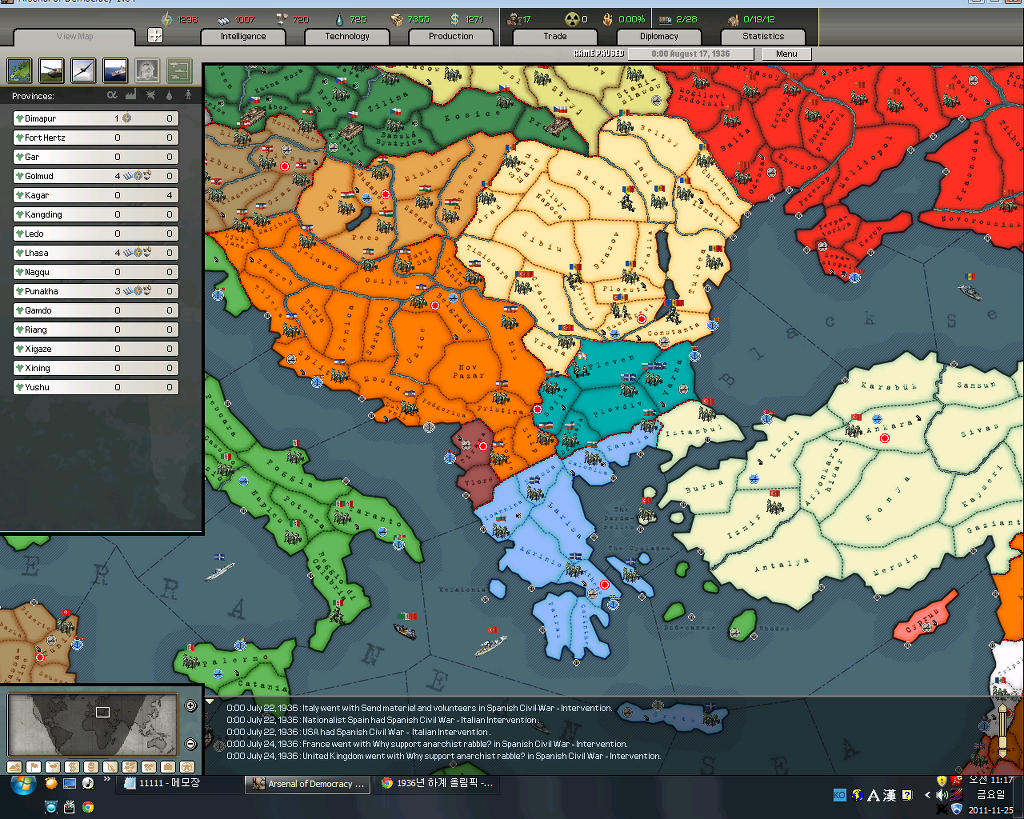Click the center-map crosshair icon beside View Map
The height and width of the screenshot is (819, 1024).
coord(155,35)
